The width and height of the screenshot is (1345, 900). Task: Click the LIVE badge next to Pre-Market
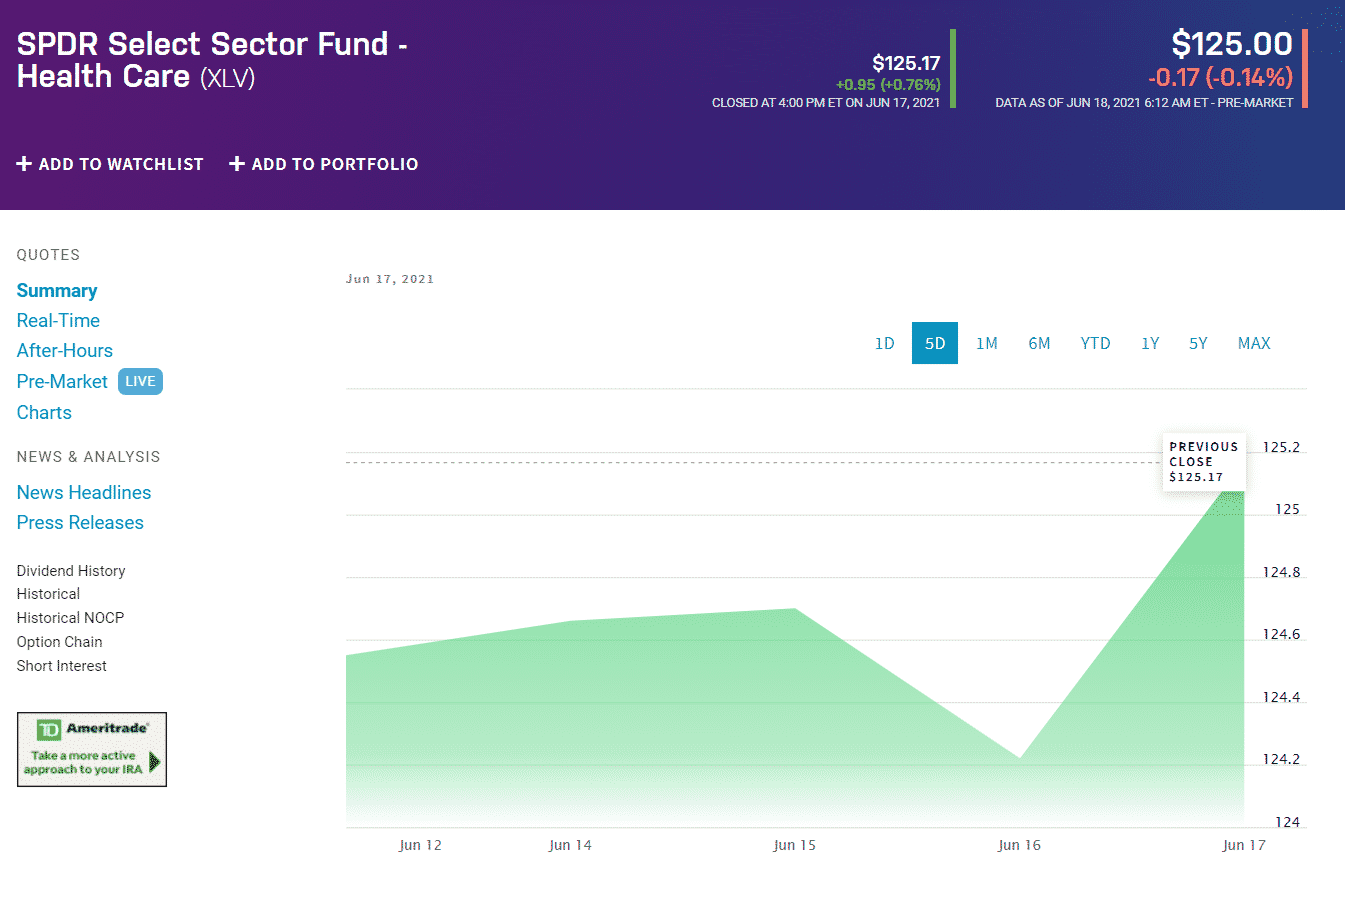coord(140,381)
